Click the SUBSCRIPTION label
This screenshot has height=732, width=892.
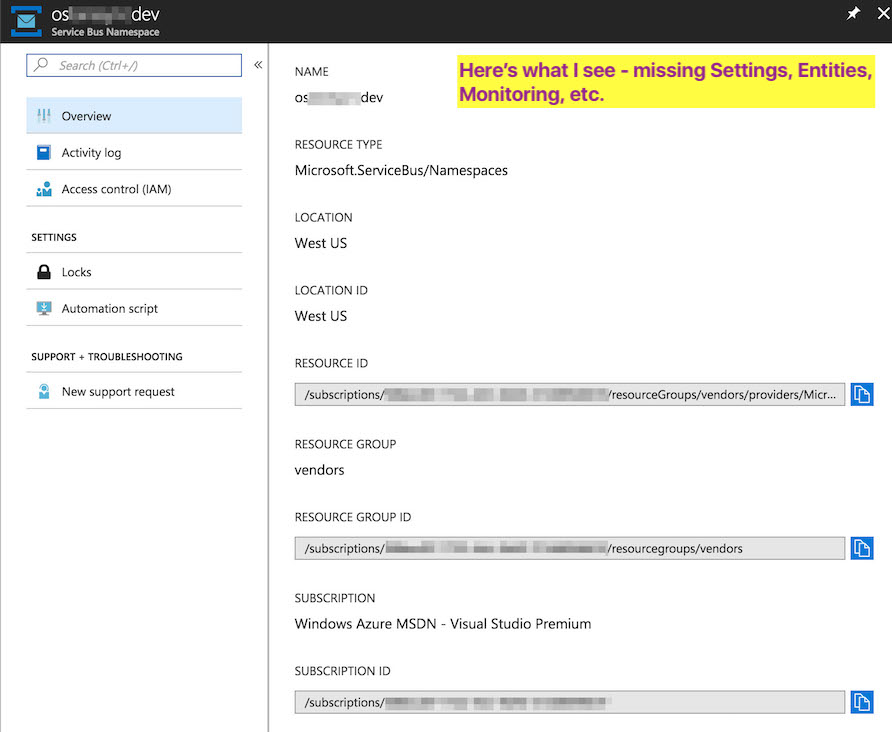coord(334,598)
